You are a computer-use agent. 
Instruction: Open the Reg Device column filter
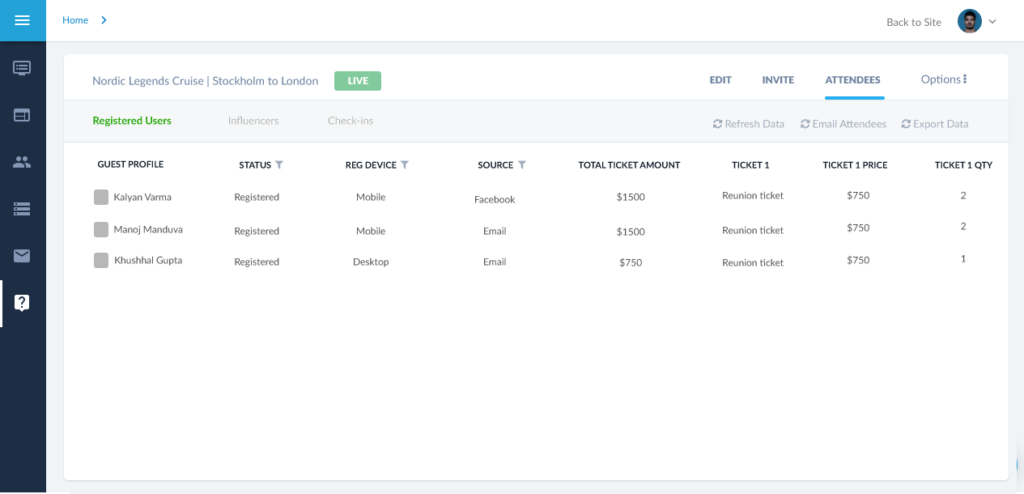[405, 165]
